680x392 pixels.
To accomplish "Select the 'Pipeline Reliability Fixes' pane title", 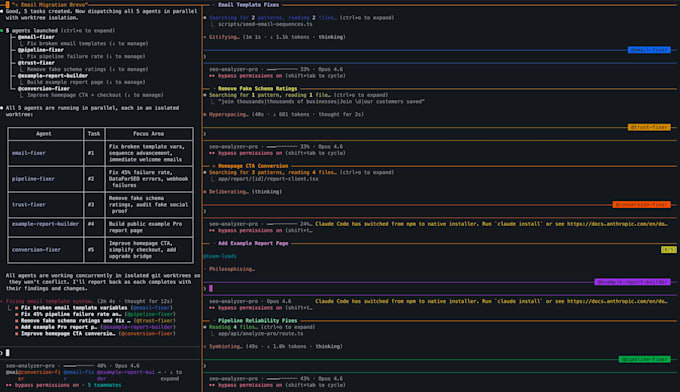I will [x=258, y=321].
